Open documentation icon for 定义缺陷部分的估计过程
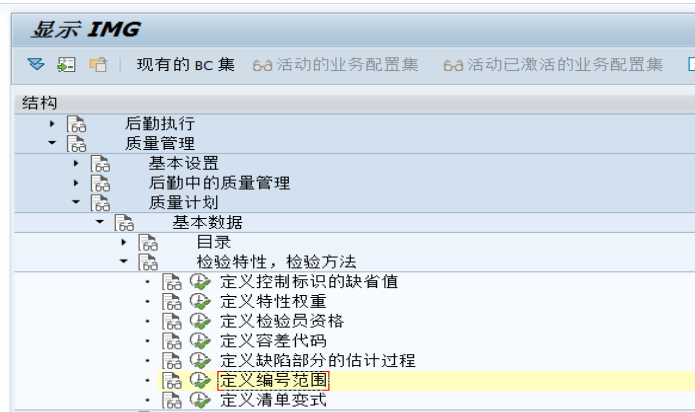The height and width of the screenshot is (412, 695). coord(172,361)
